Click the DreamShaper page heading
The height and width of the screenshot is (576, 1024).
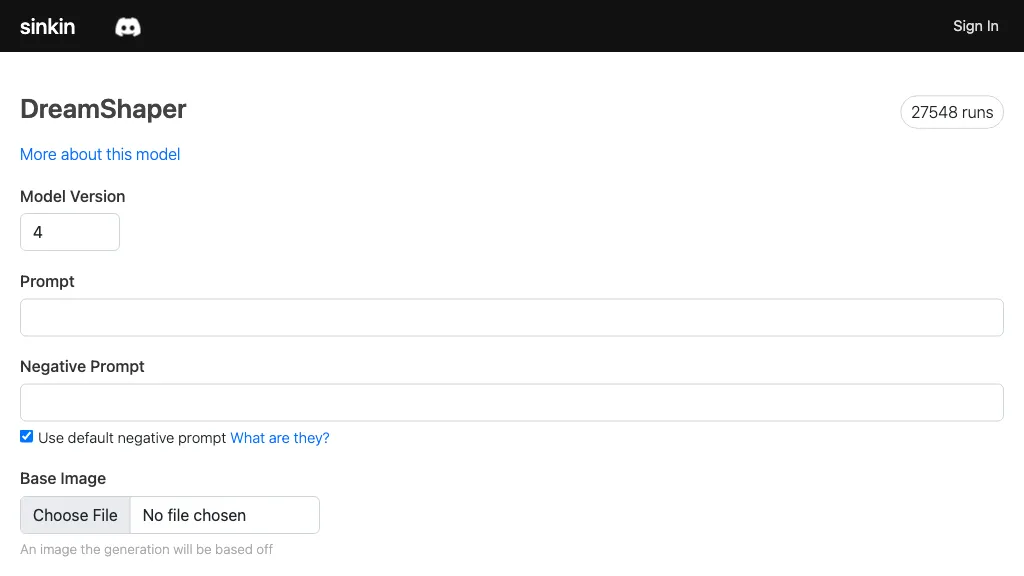[x=103, y=109]
